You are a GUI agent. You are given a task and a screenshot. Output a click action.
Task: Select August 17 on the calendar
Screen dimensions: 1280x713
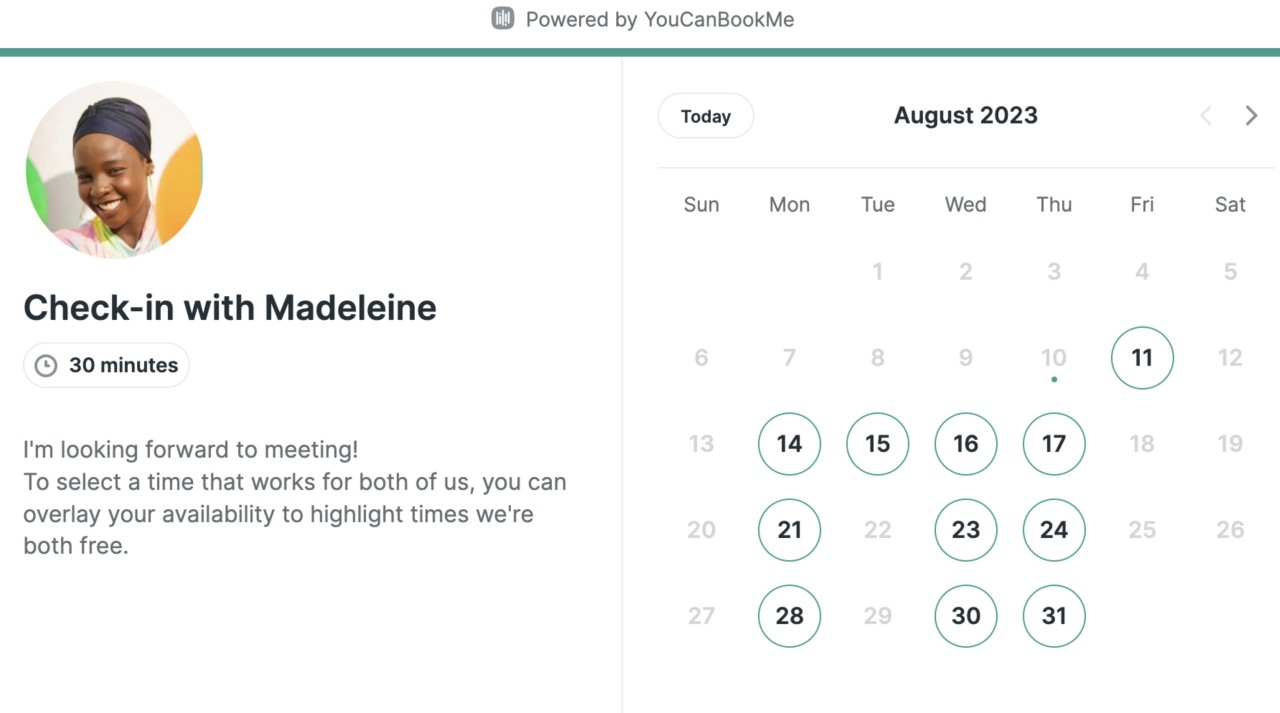point(1053,443)
